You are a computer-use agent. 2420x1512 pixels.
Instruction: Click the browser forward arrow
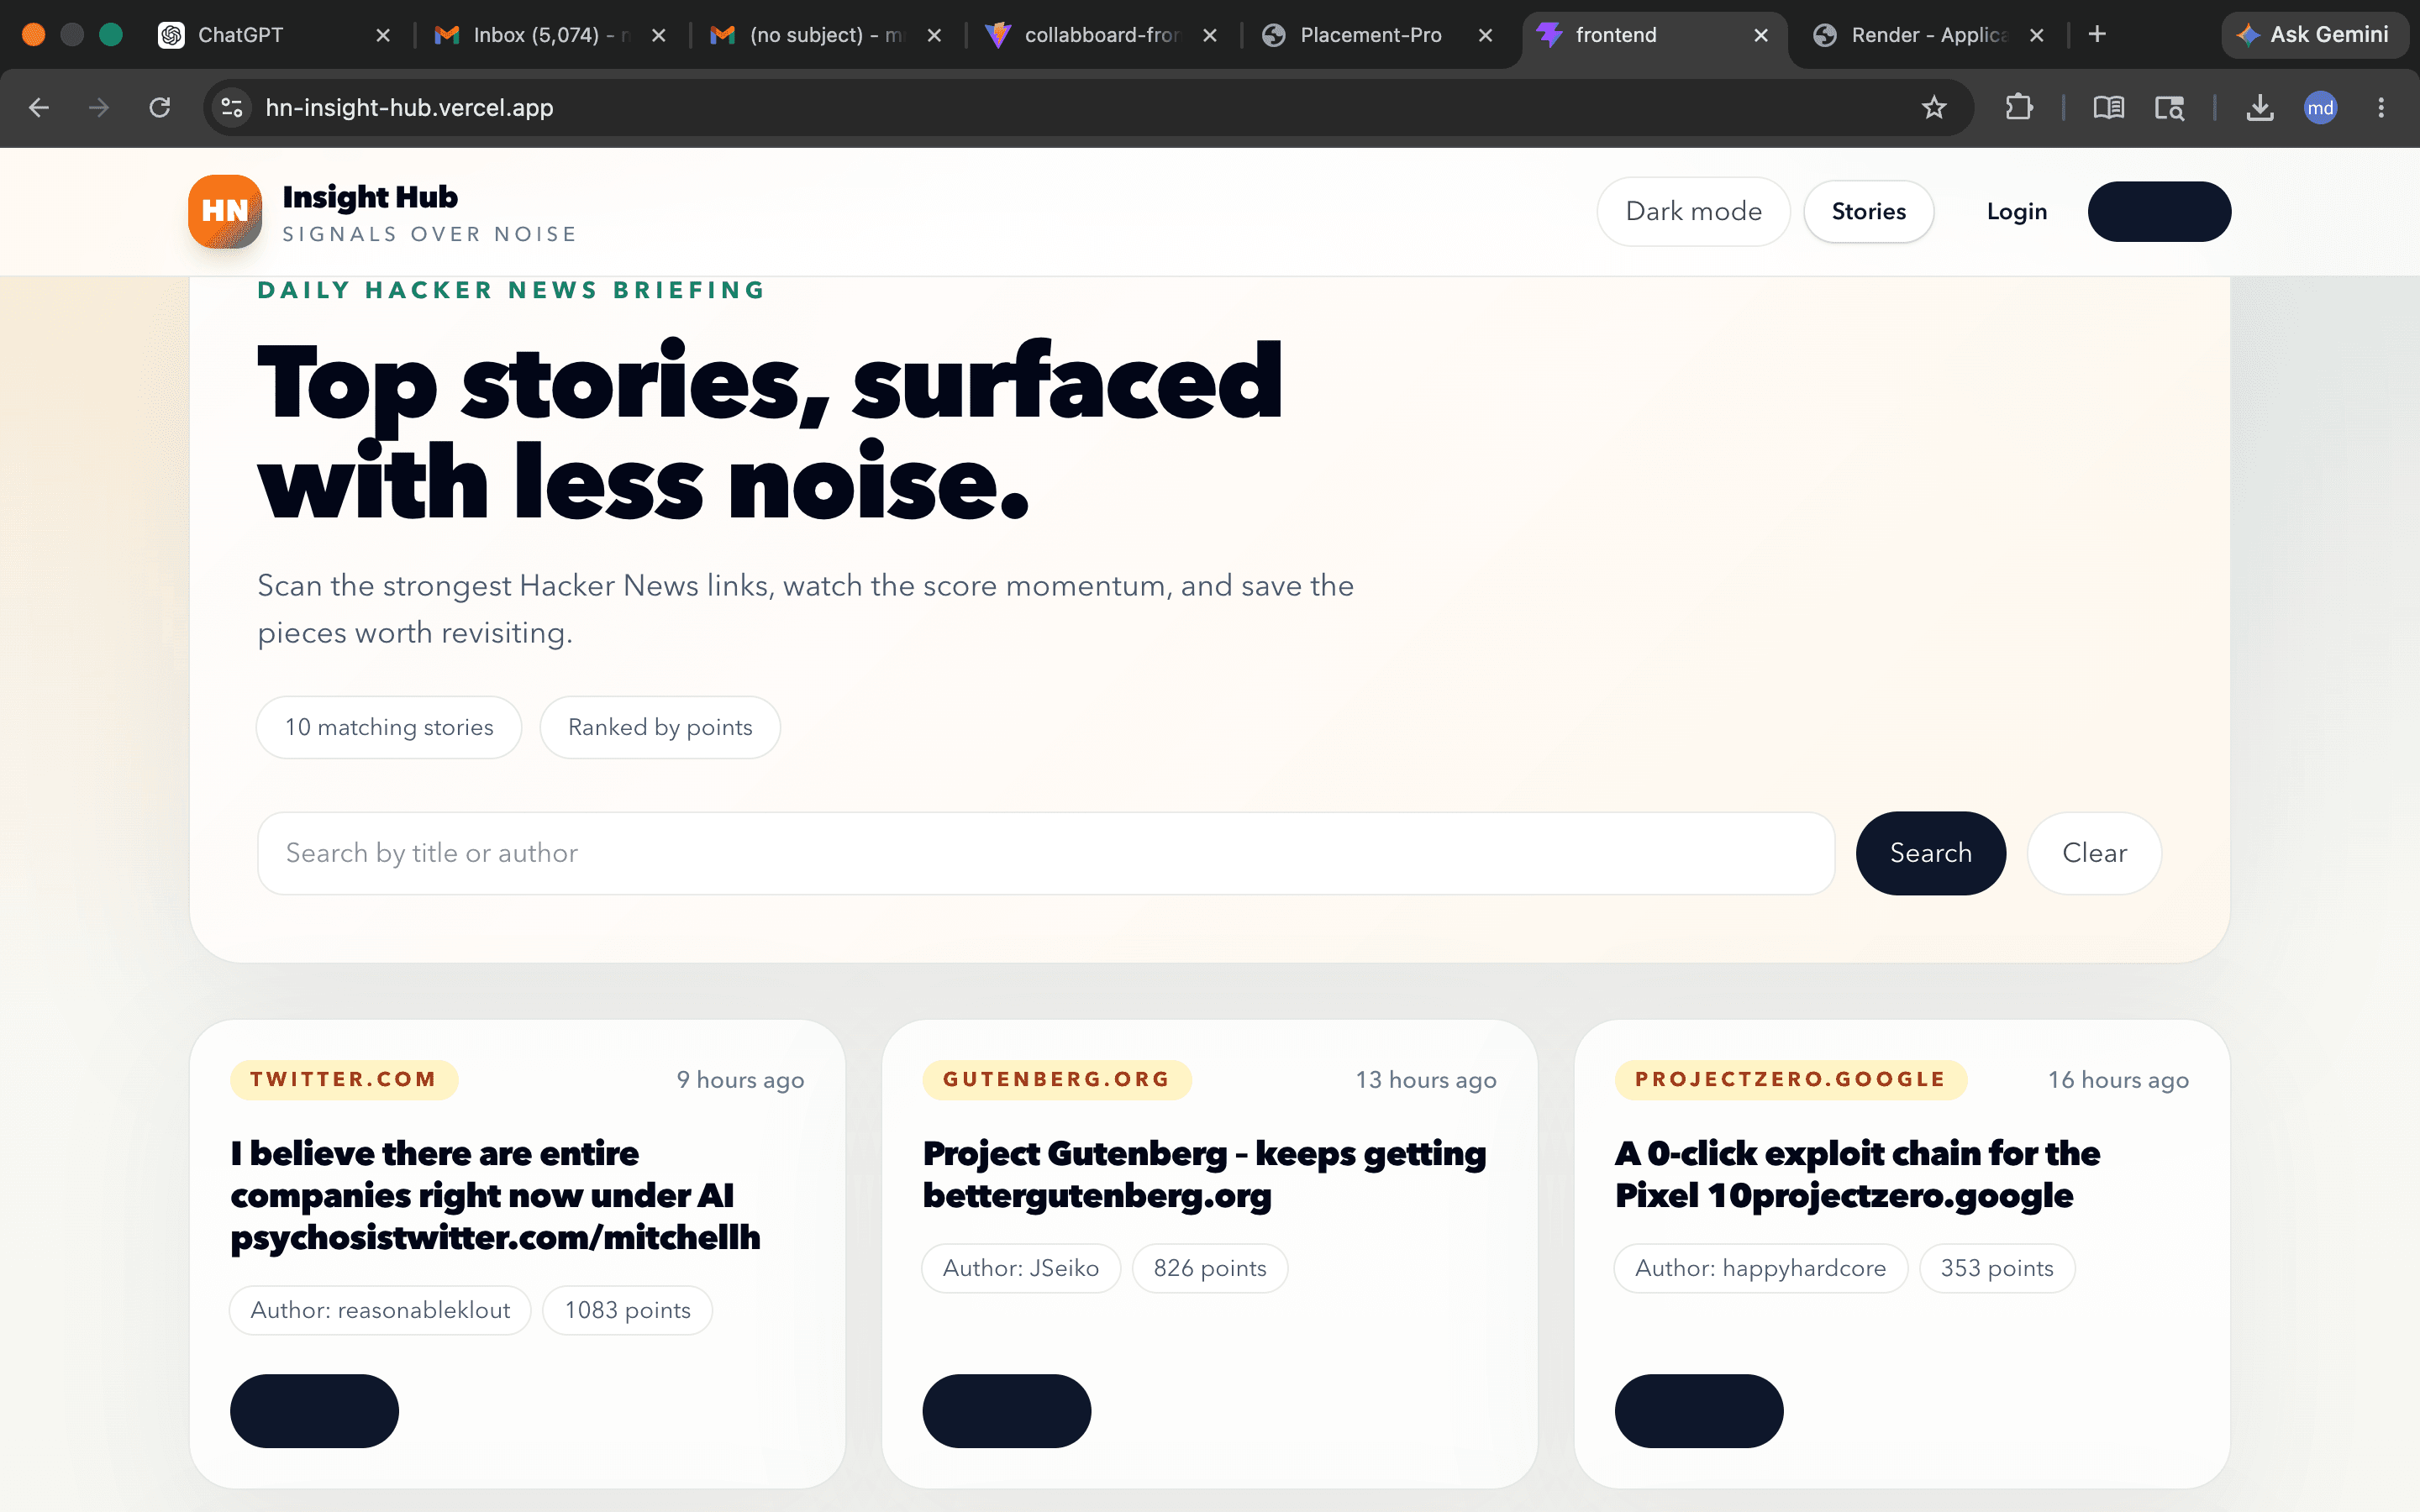[x=98, y=107]
